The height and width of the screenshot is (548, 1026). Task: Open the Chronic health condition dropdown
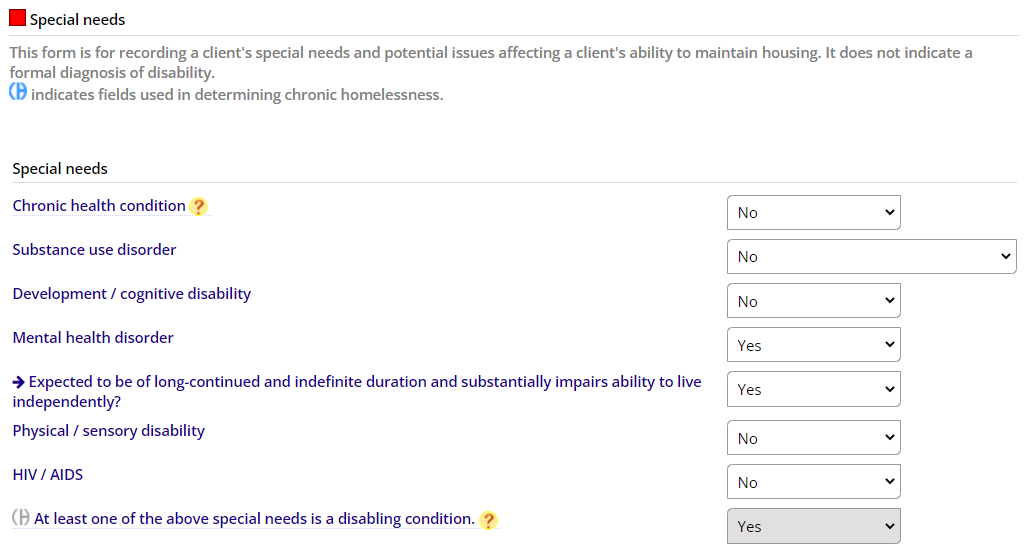click(x=813, y=212)
